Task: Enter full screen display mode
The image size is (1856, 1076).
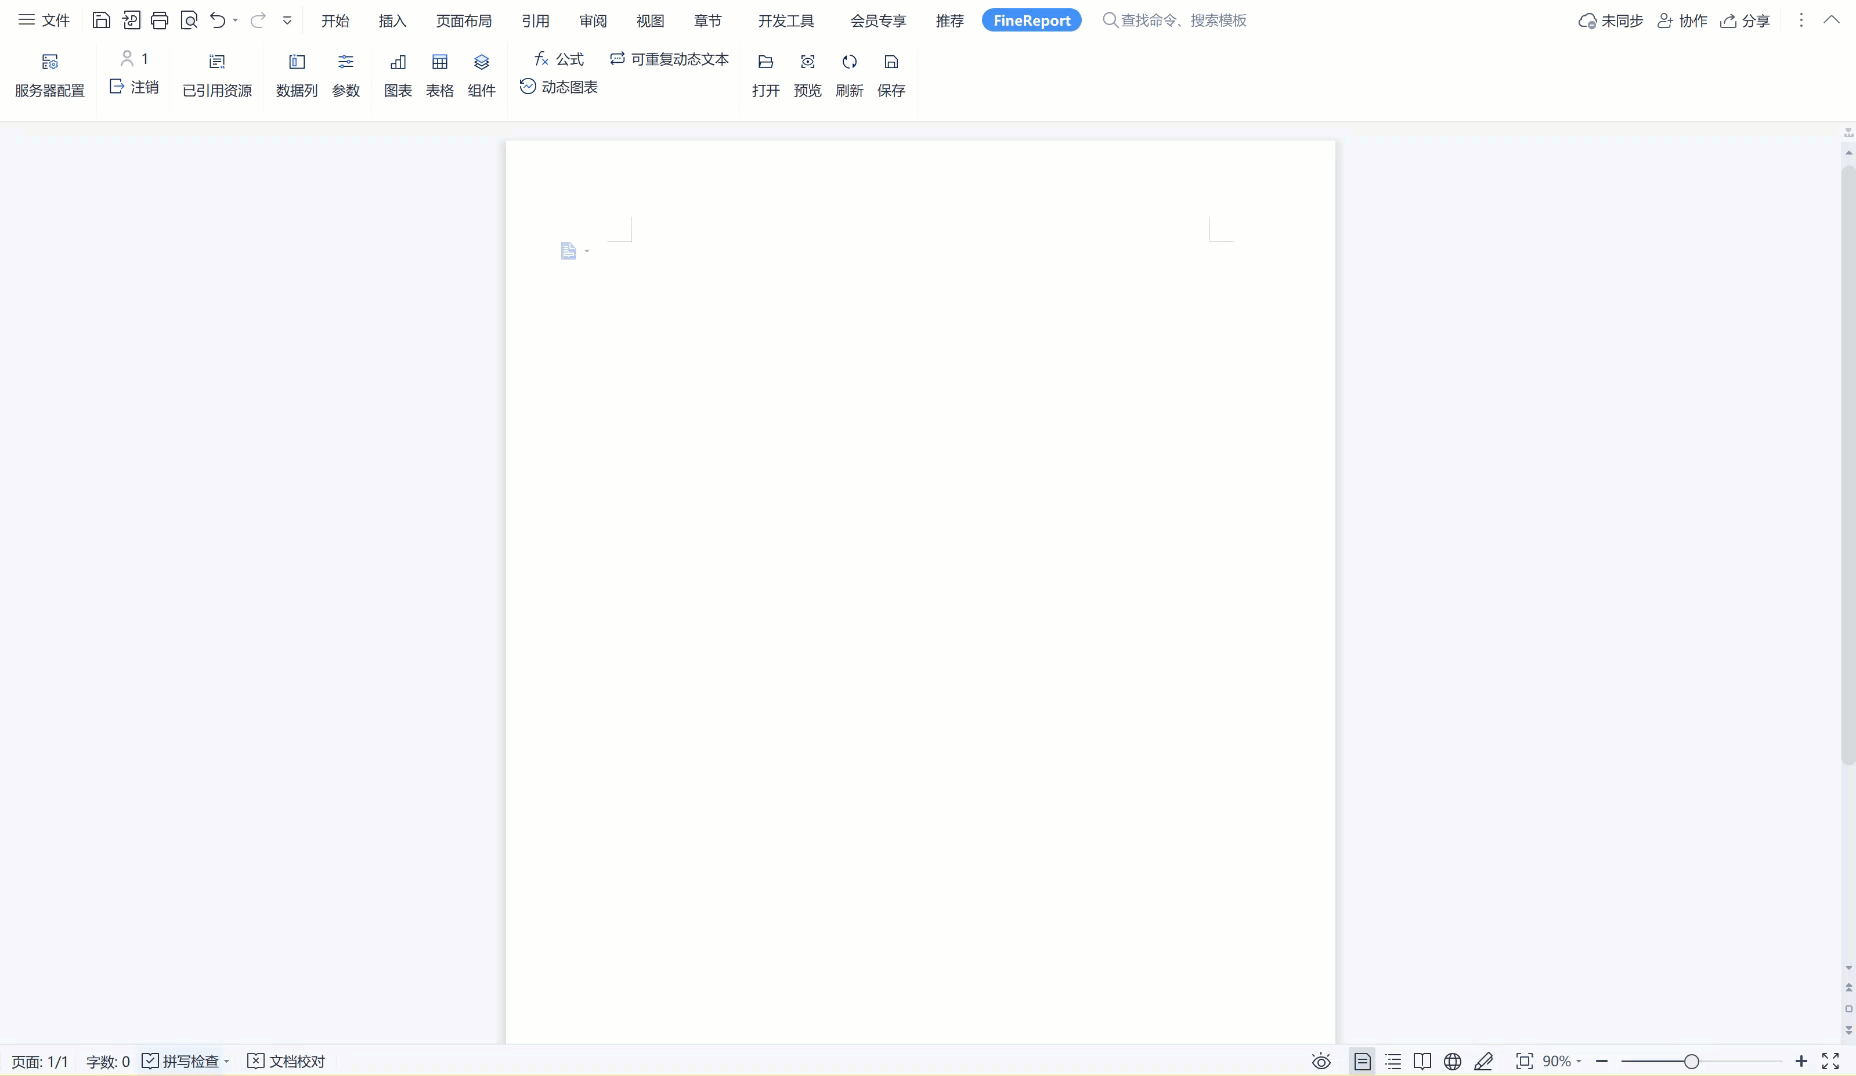Action: (x=1831, y=1061)
